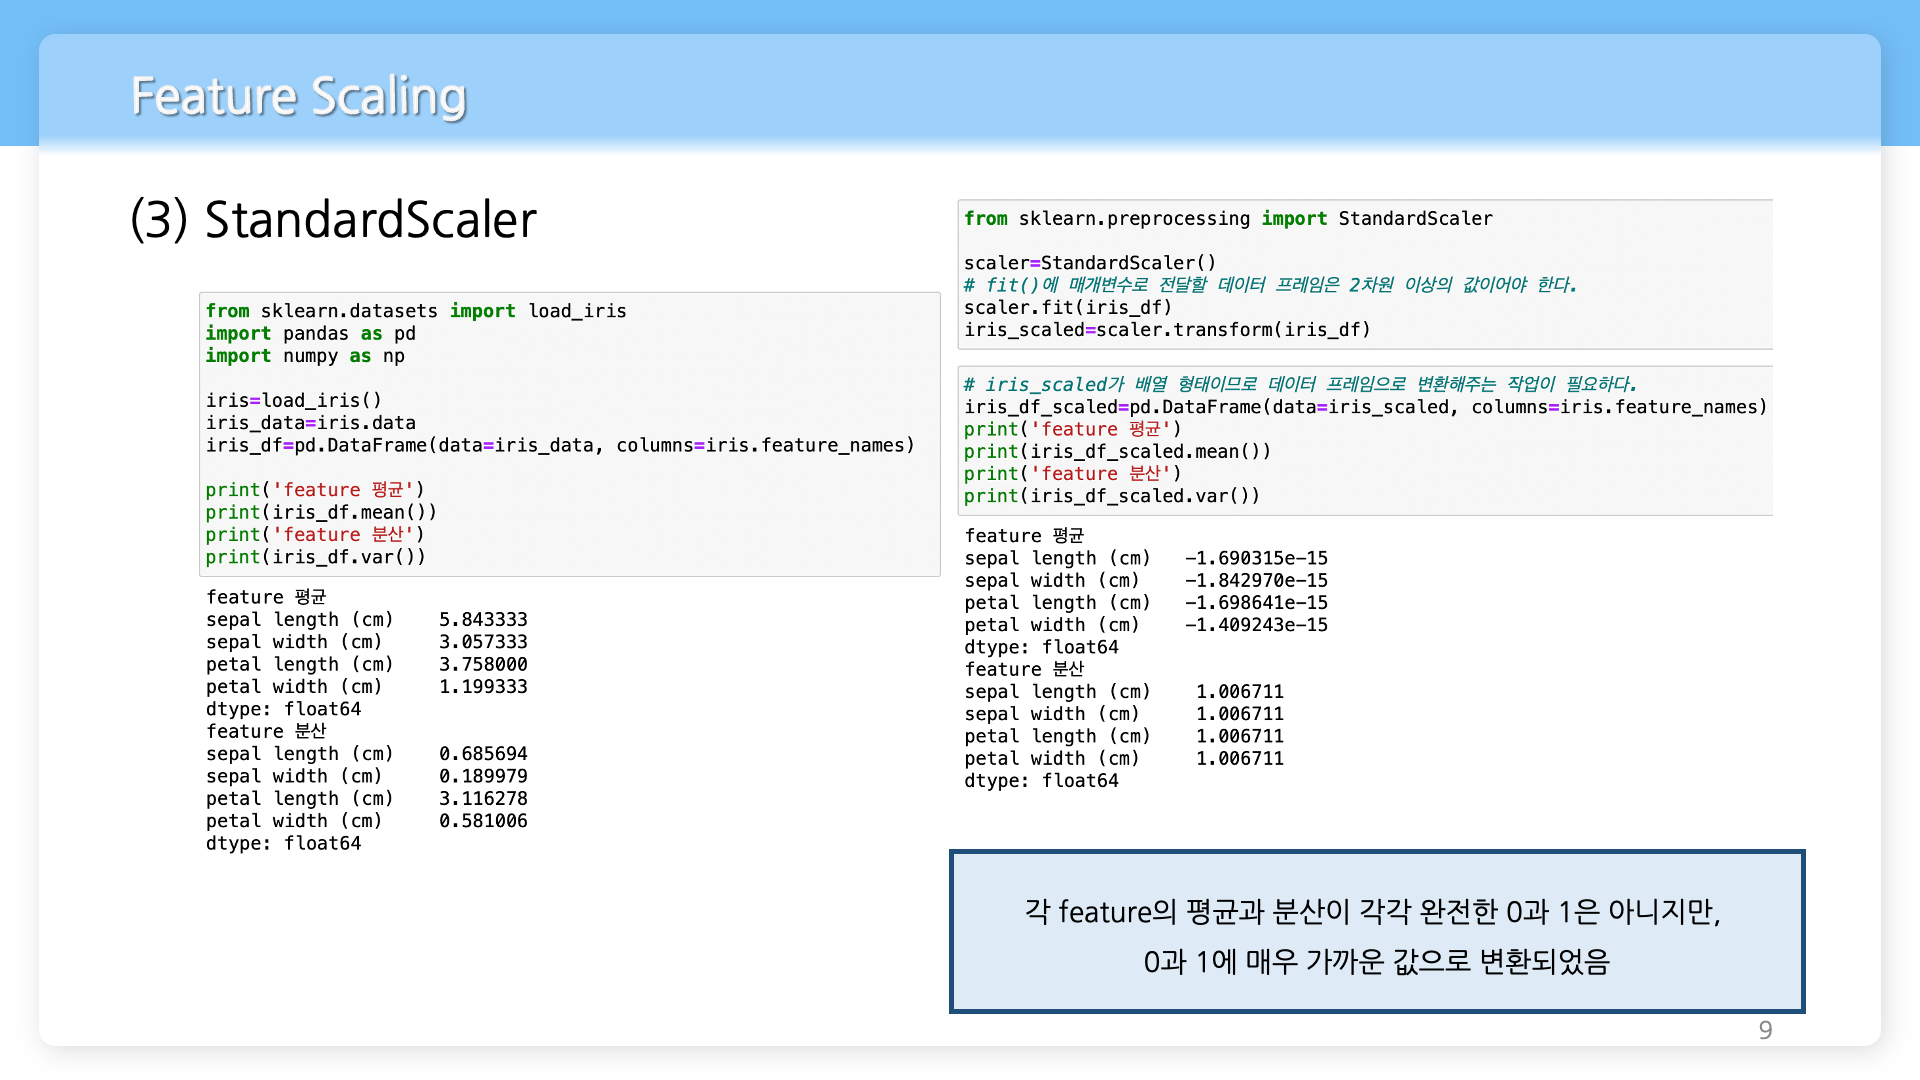Click the -1.690315e-15 scaled mean value

click(1256, 558)
